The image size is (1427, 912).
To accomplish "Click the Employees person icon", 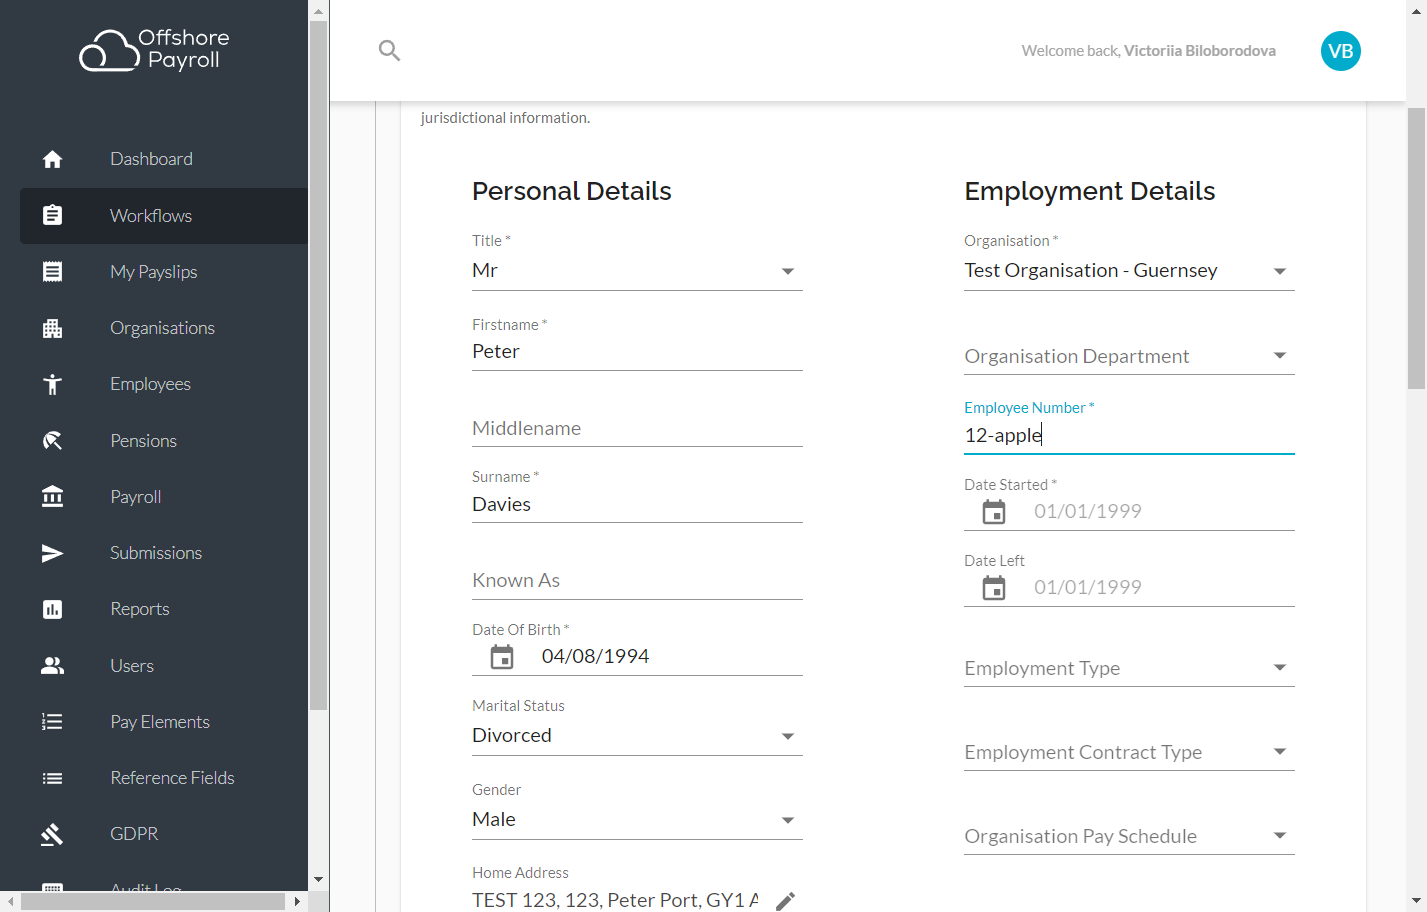I will point(53,384).
